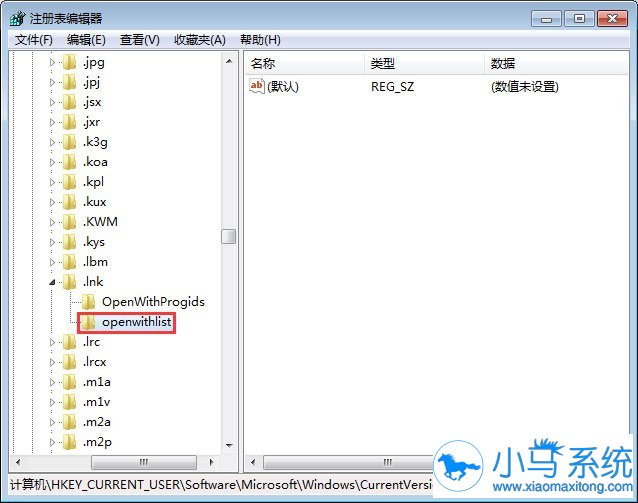The width and height of the screenshot is (638, 503).
Task: Open the 文件(F) menu
Action: (x=34, y=40)
